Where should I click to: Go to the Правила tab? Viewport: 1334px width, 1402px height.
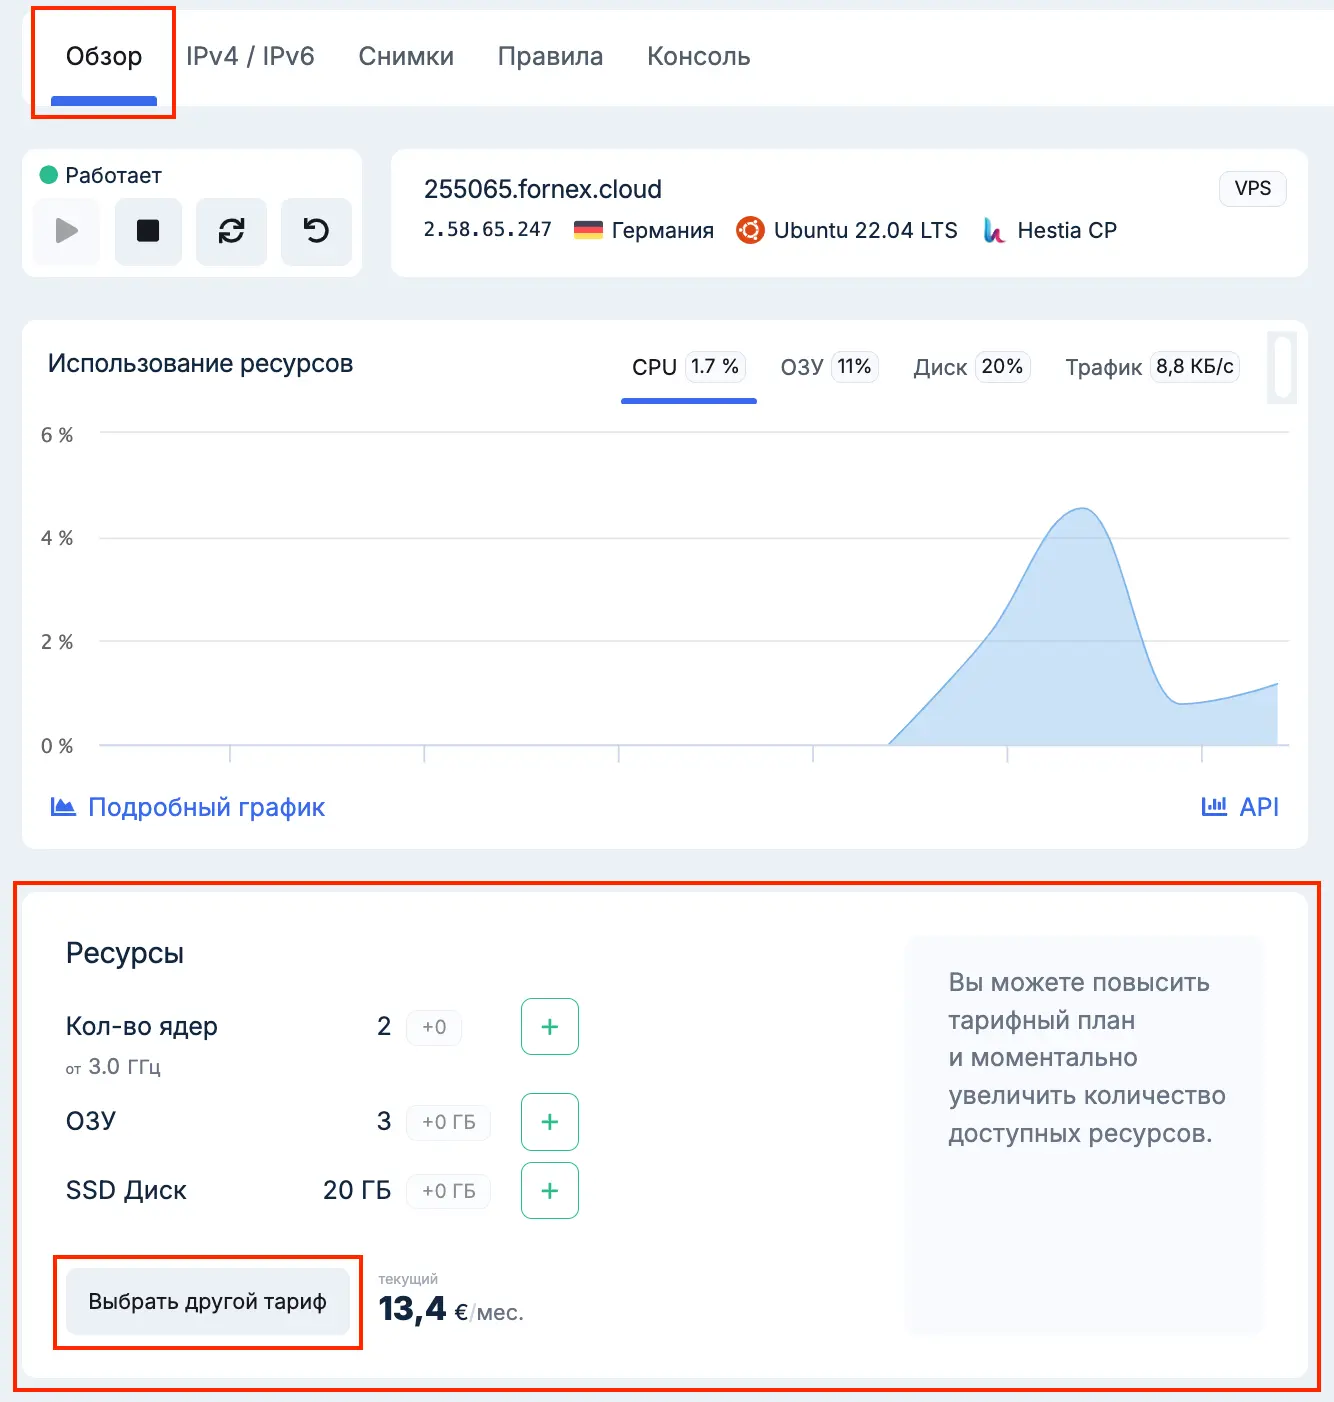(x=550, y=56)
